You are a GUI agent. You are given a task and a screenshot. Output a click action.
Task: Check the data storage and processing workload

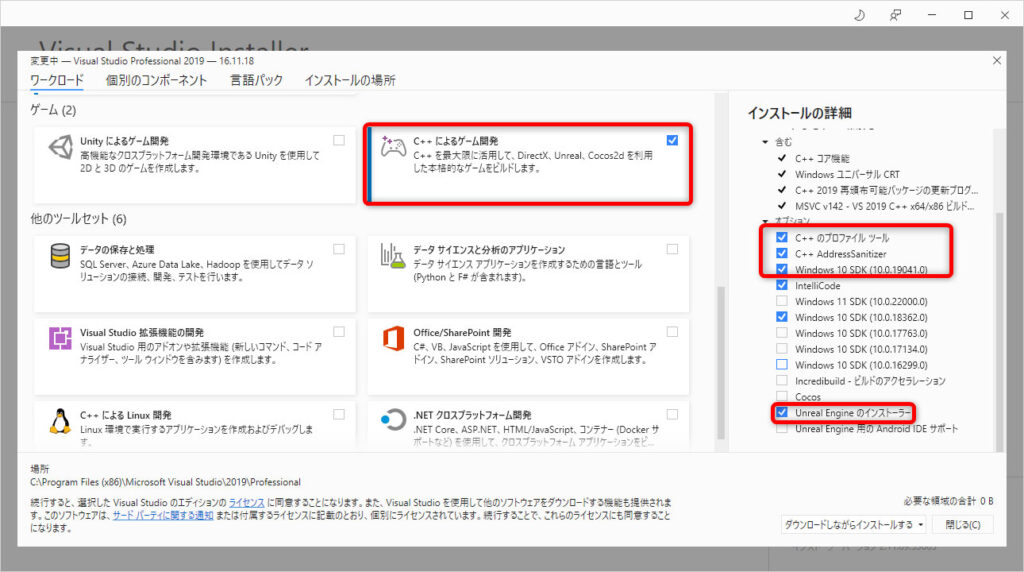pyautogui.click(x=339, y=249)
